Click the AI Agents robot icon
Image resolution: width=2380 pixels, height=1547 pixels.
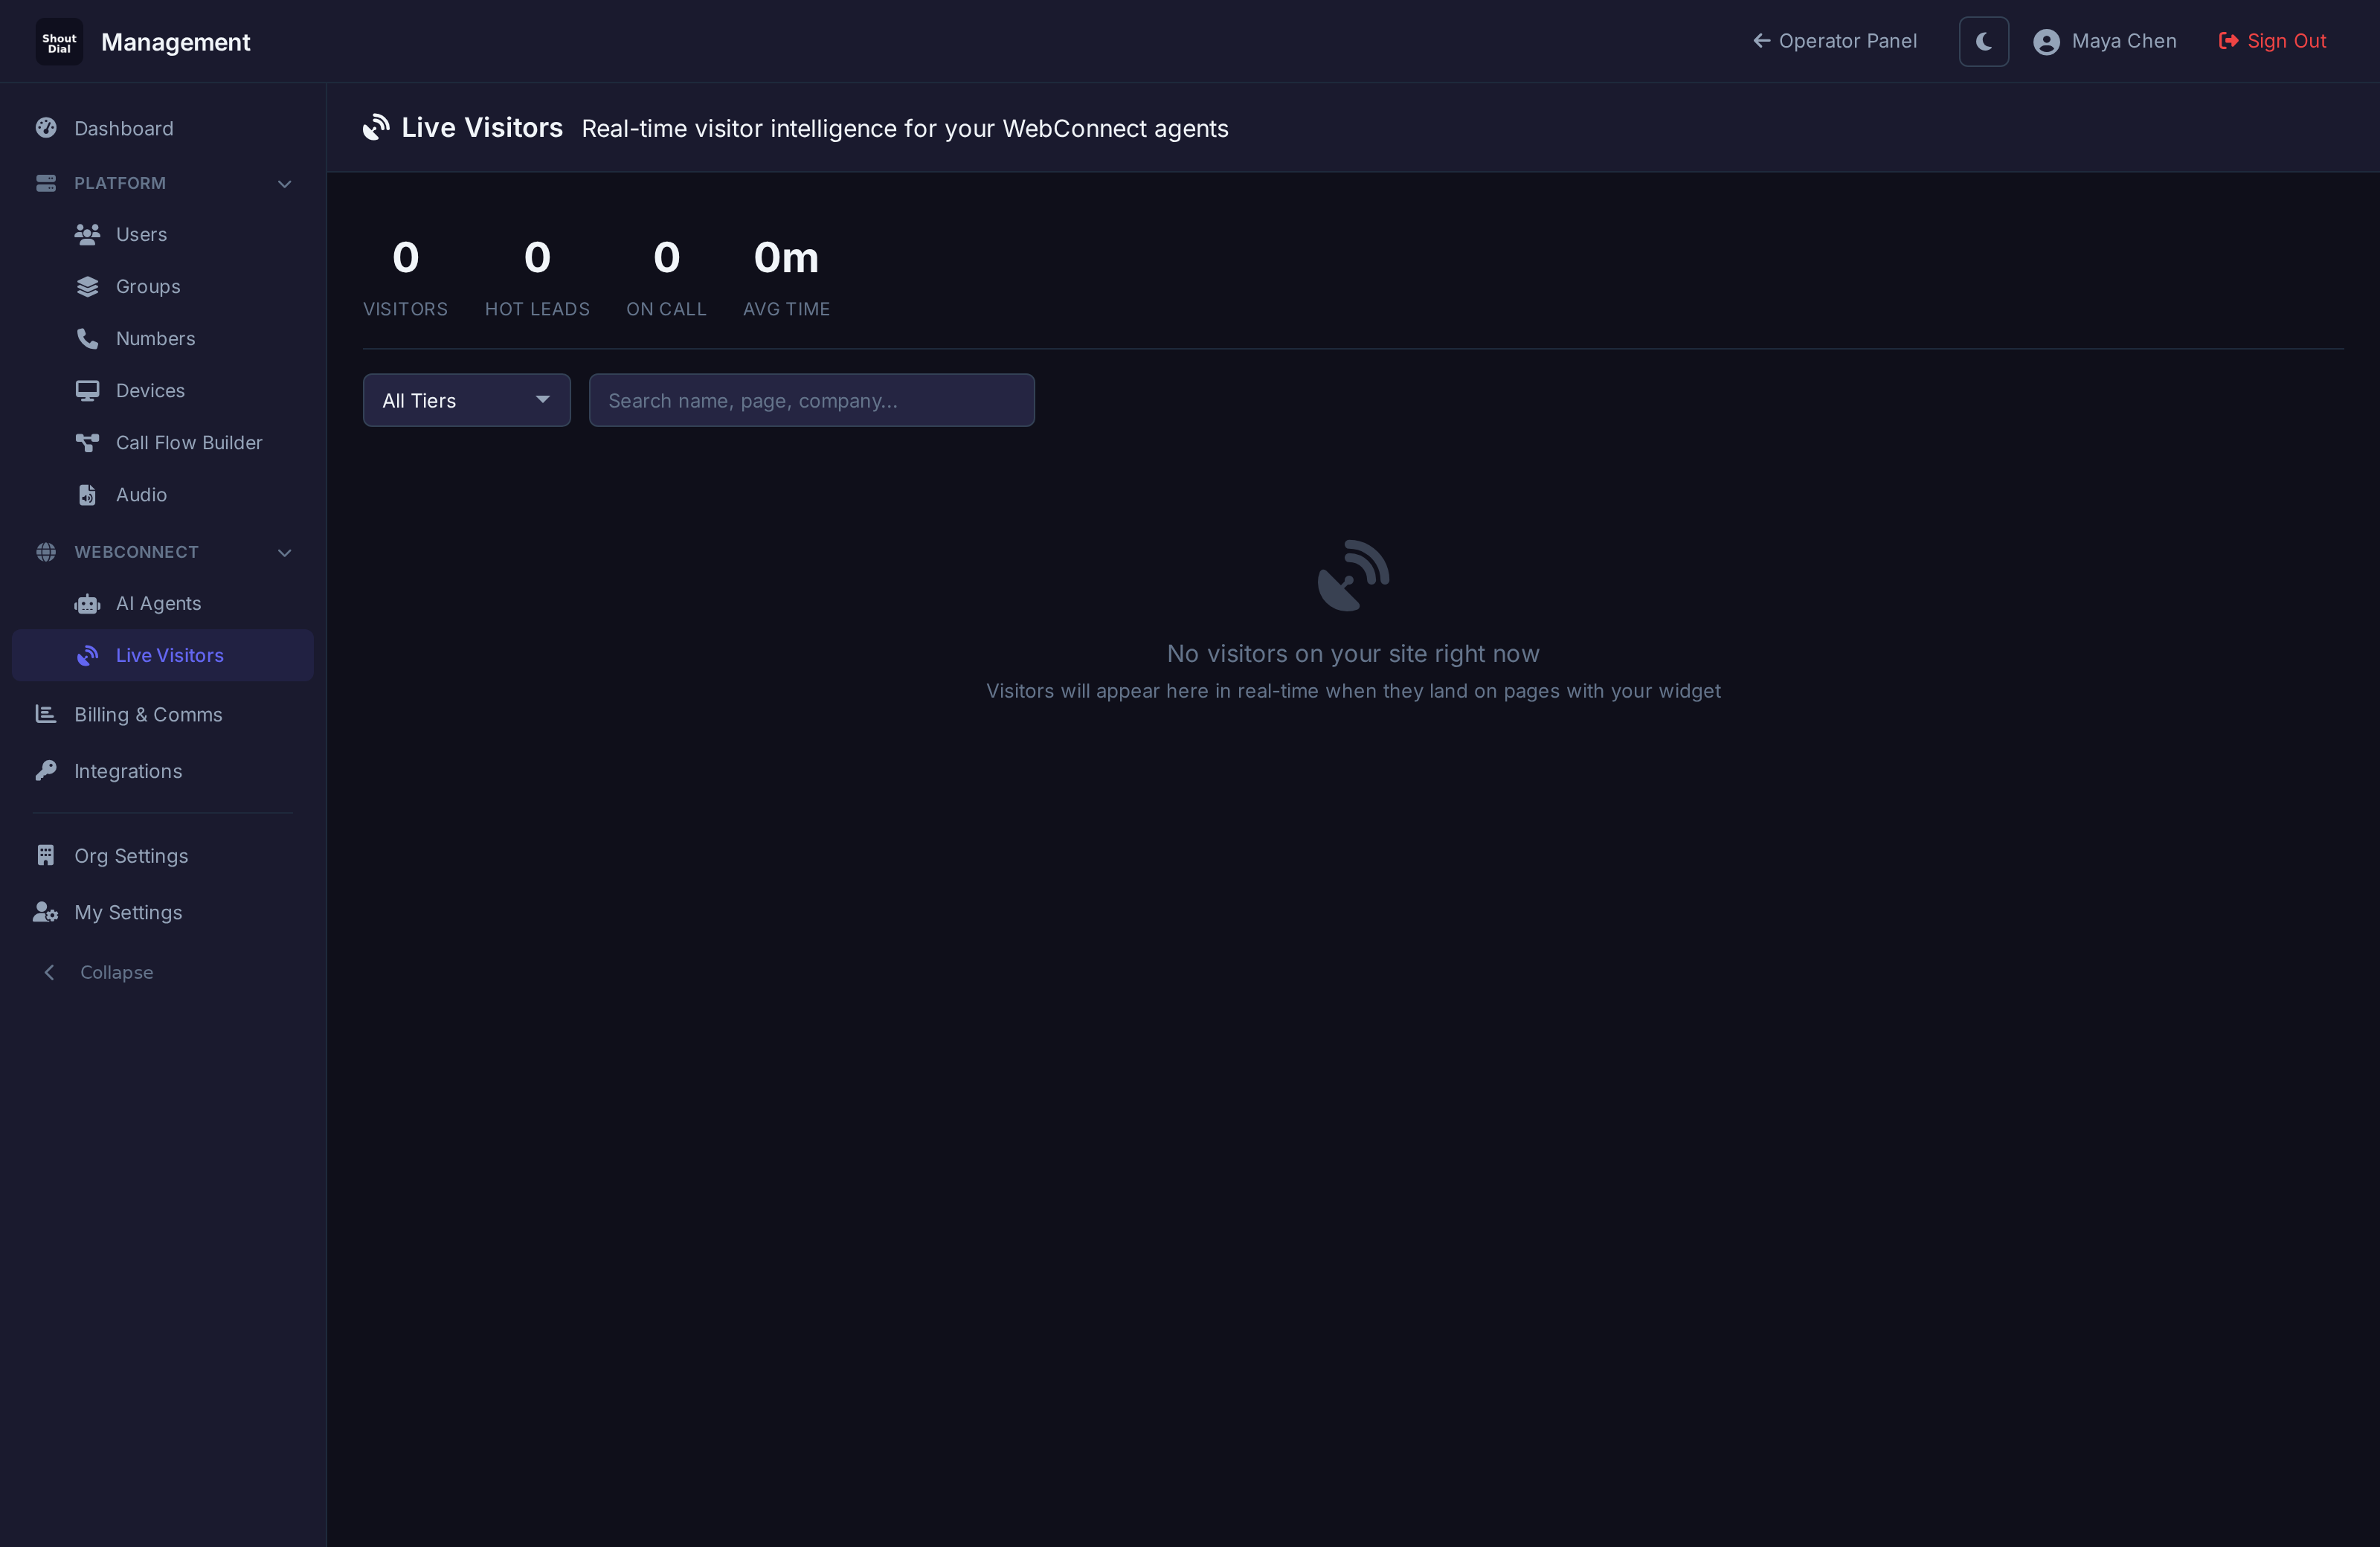[88, 603]
